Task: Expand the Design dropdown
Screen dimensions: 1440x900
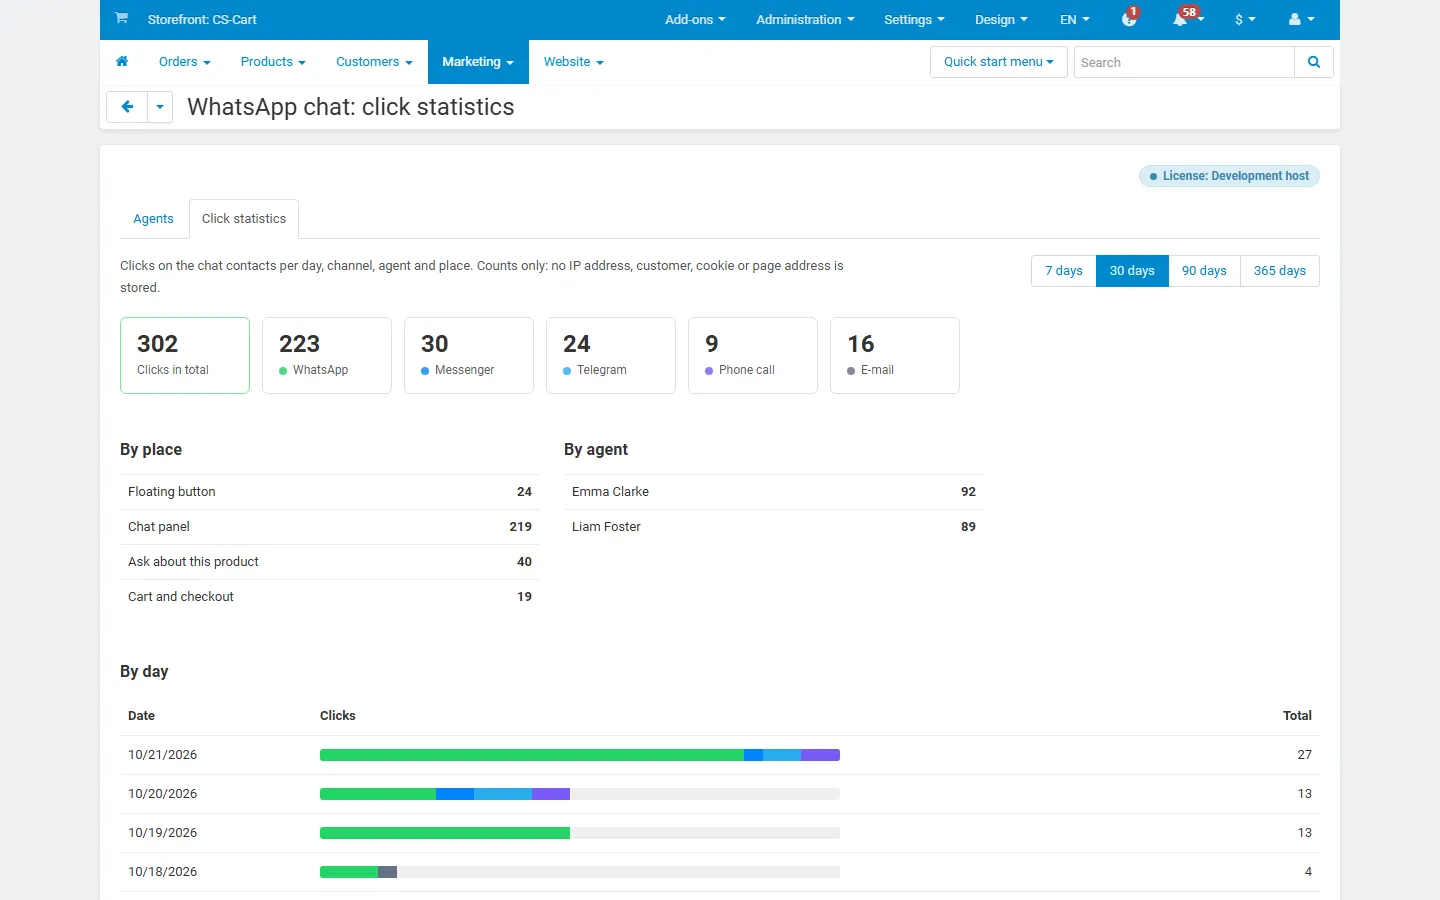Action: pyautogui.click(x=1001, y=19)
